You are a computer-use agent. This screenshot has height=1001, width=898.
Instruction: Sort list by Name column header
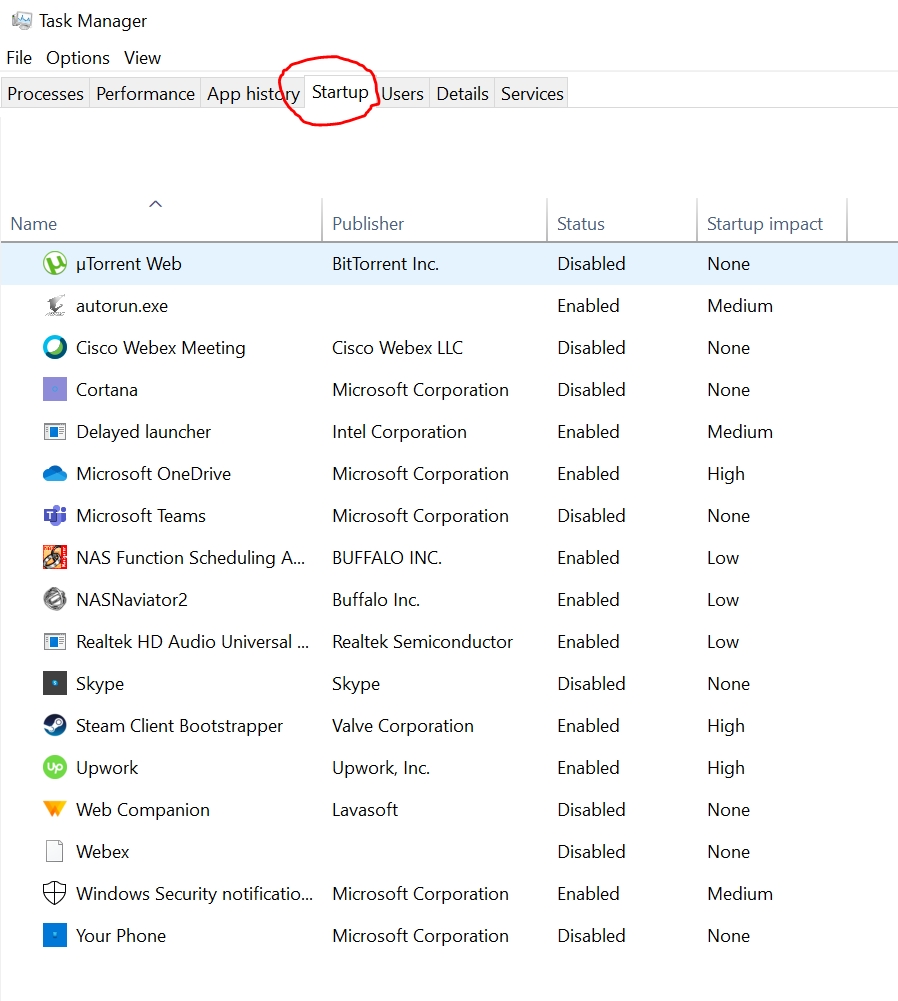tap(34, 224)
